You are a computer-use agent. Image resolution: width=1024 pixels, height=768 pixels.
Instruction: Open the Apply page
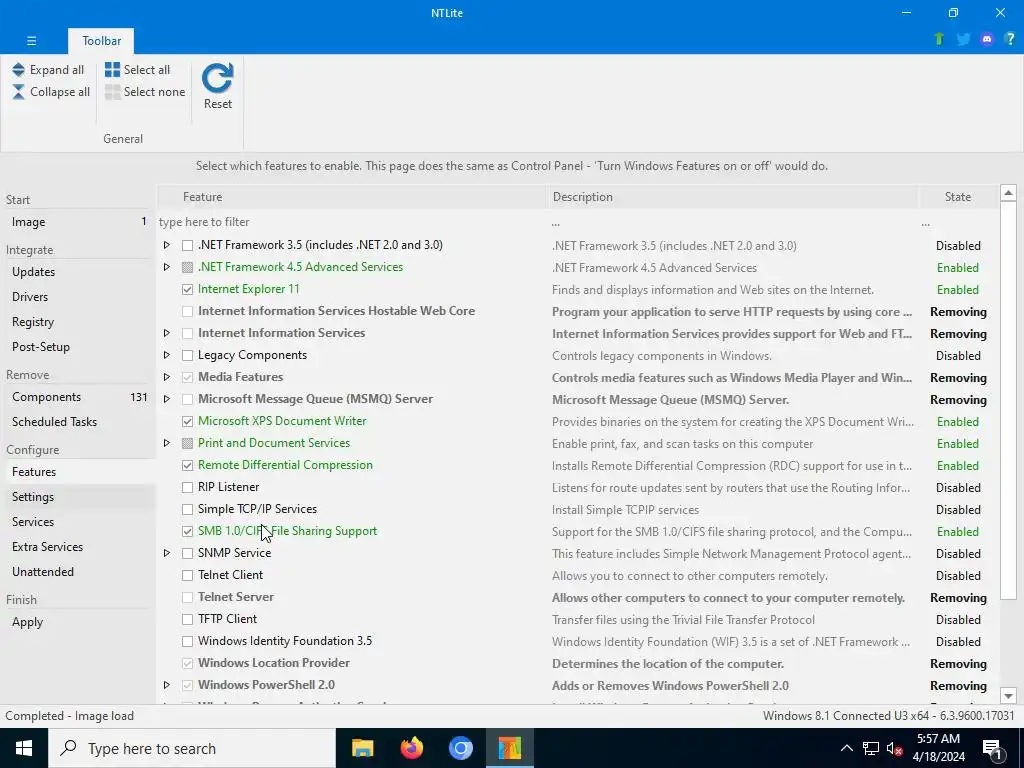[x=78, y=622]
